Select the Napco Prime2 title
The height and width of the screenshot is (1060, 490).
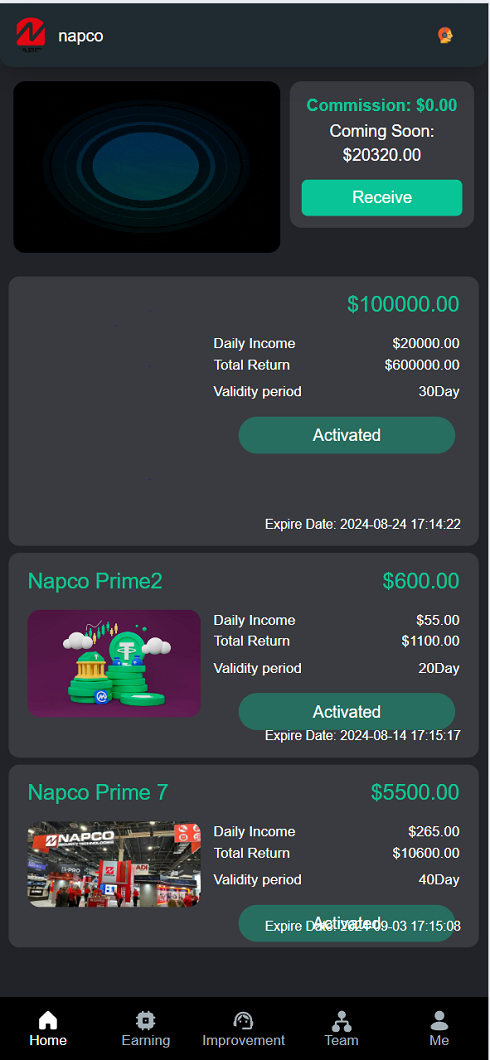(x=95, y=581)
